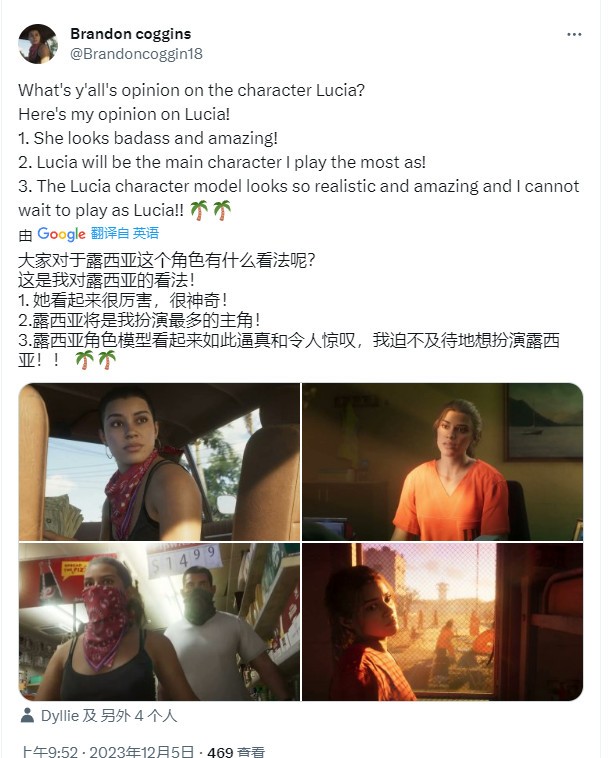Open Brandon coggins display name link
This screenshot has height=758, width=610.
pos(131,34)
